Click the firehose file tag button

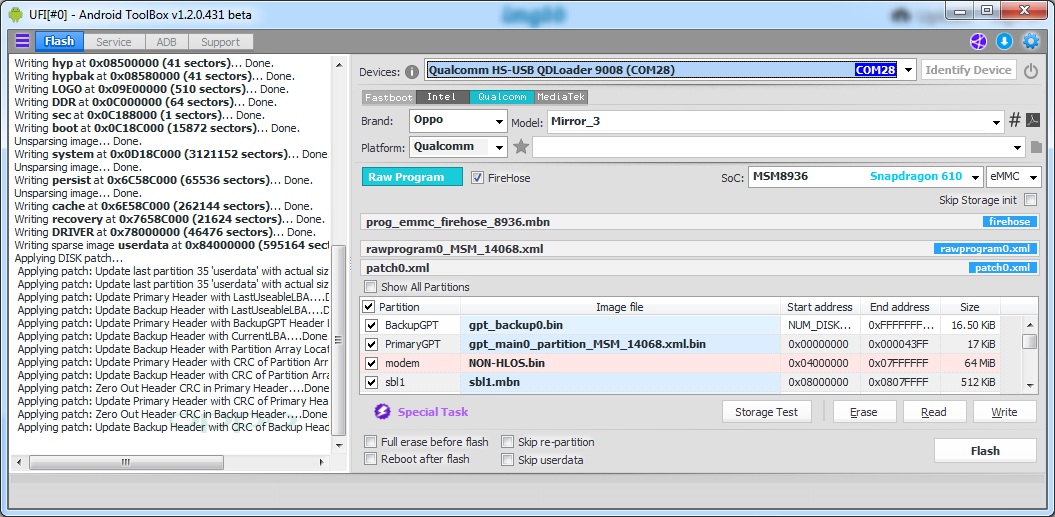click(1009, 221)
